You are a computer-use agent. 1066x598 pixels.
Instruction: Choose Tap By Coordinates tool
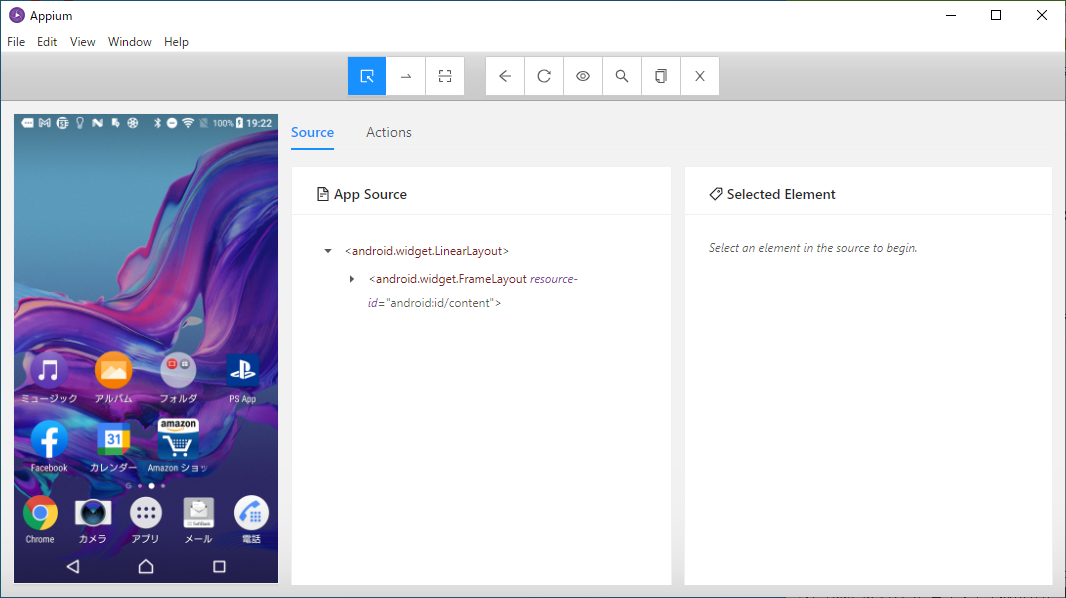445,76
